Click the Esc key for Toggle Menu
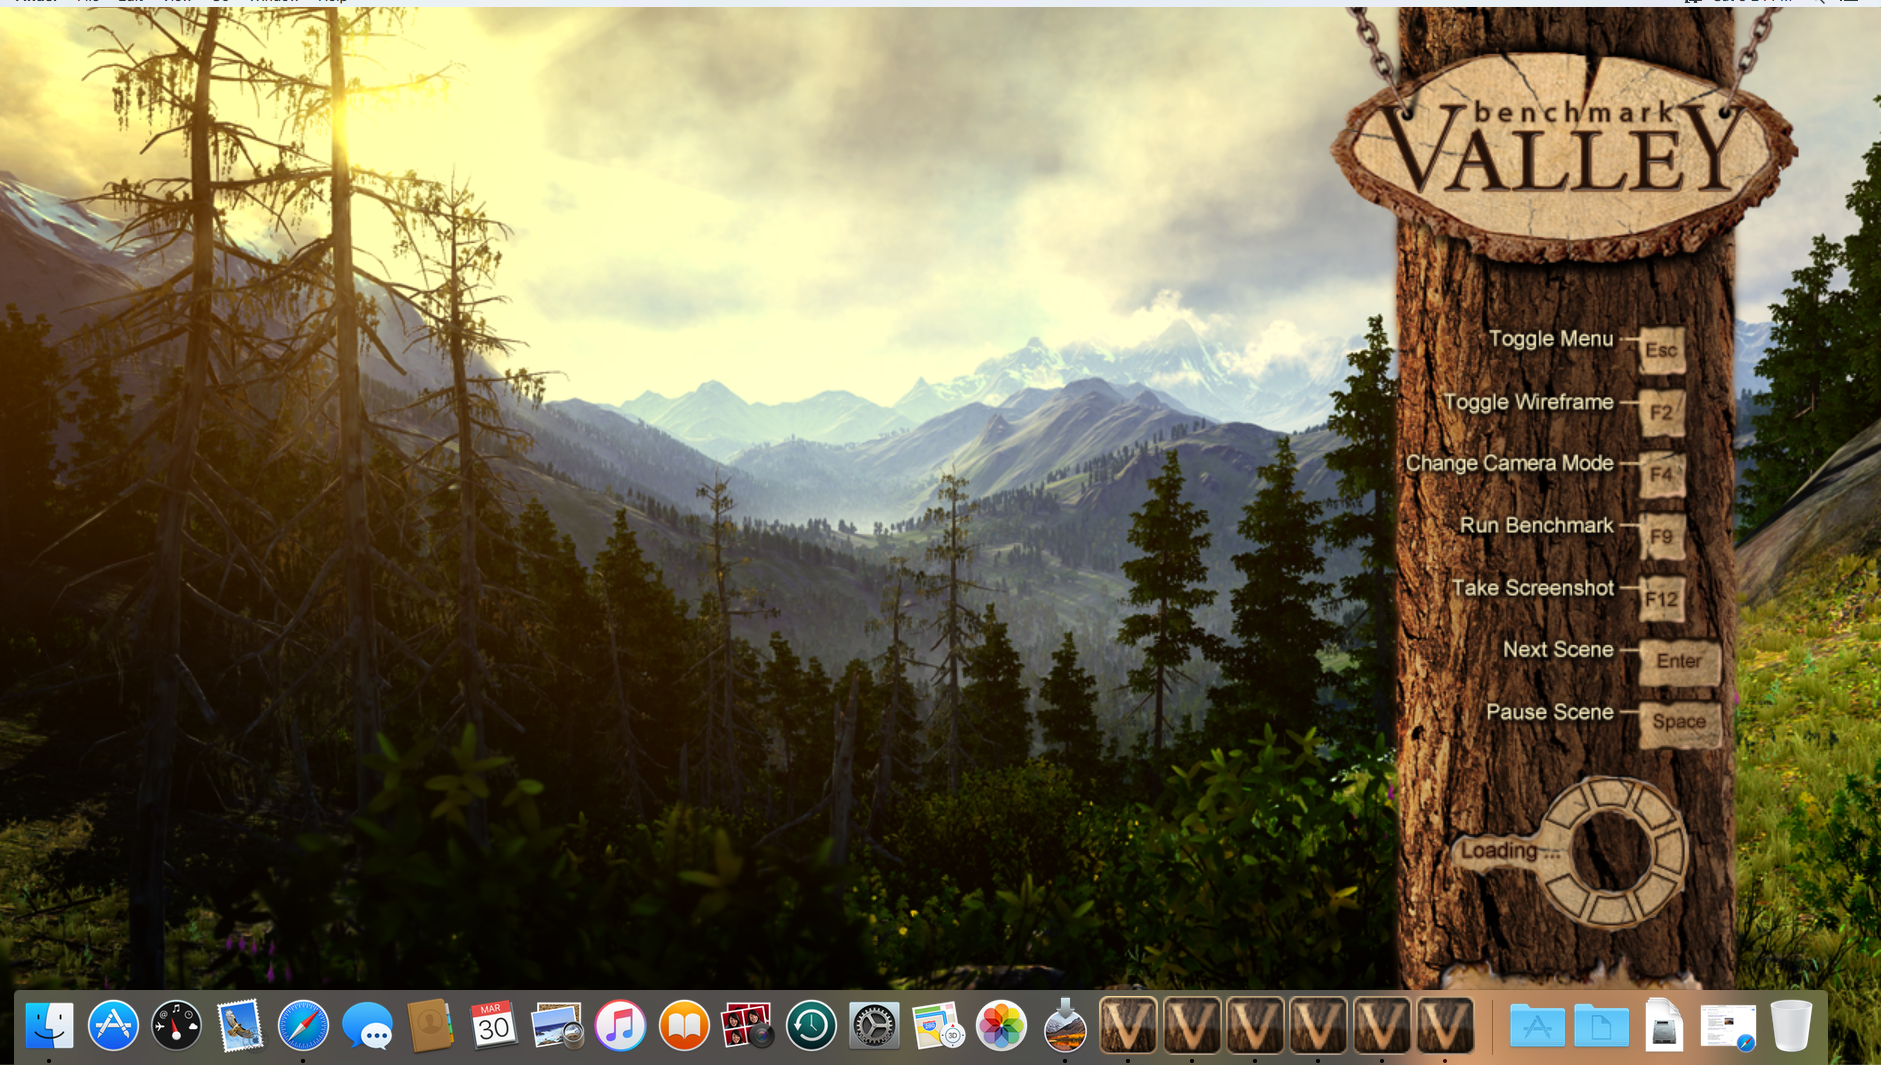The width and height of the screenshot is (1881, 1065). (x=1661, y=350)
